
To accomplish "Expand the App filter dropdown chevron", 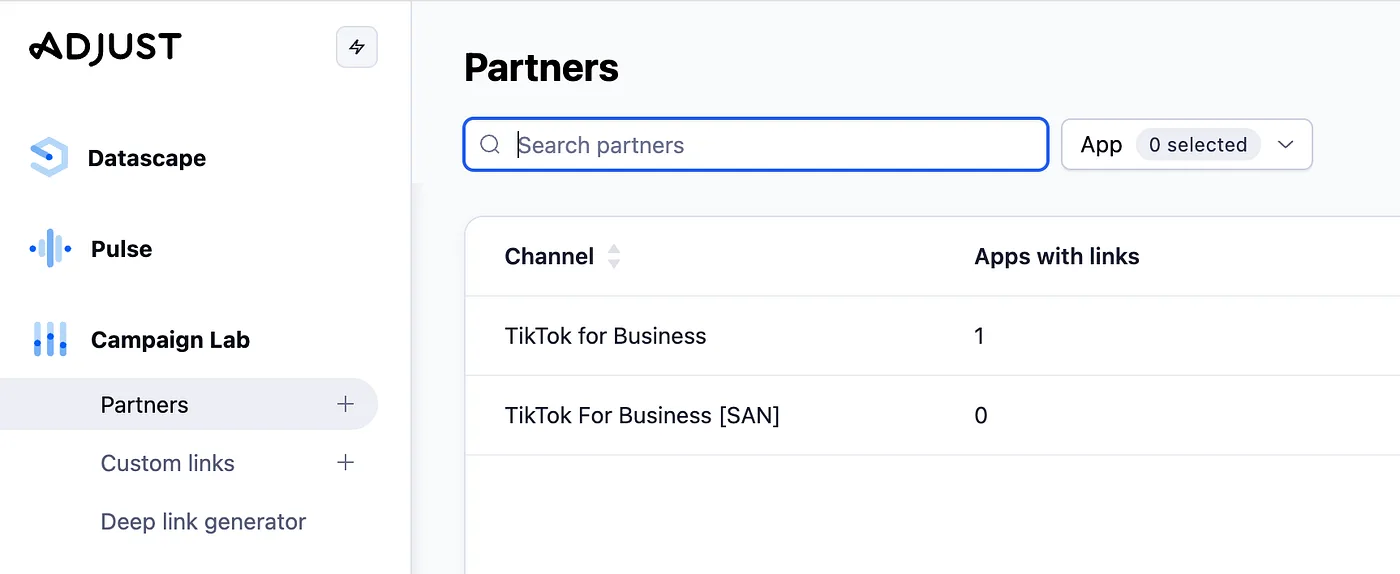I will tap(1286, 145).
